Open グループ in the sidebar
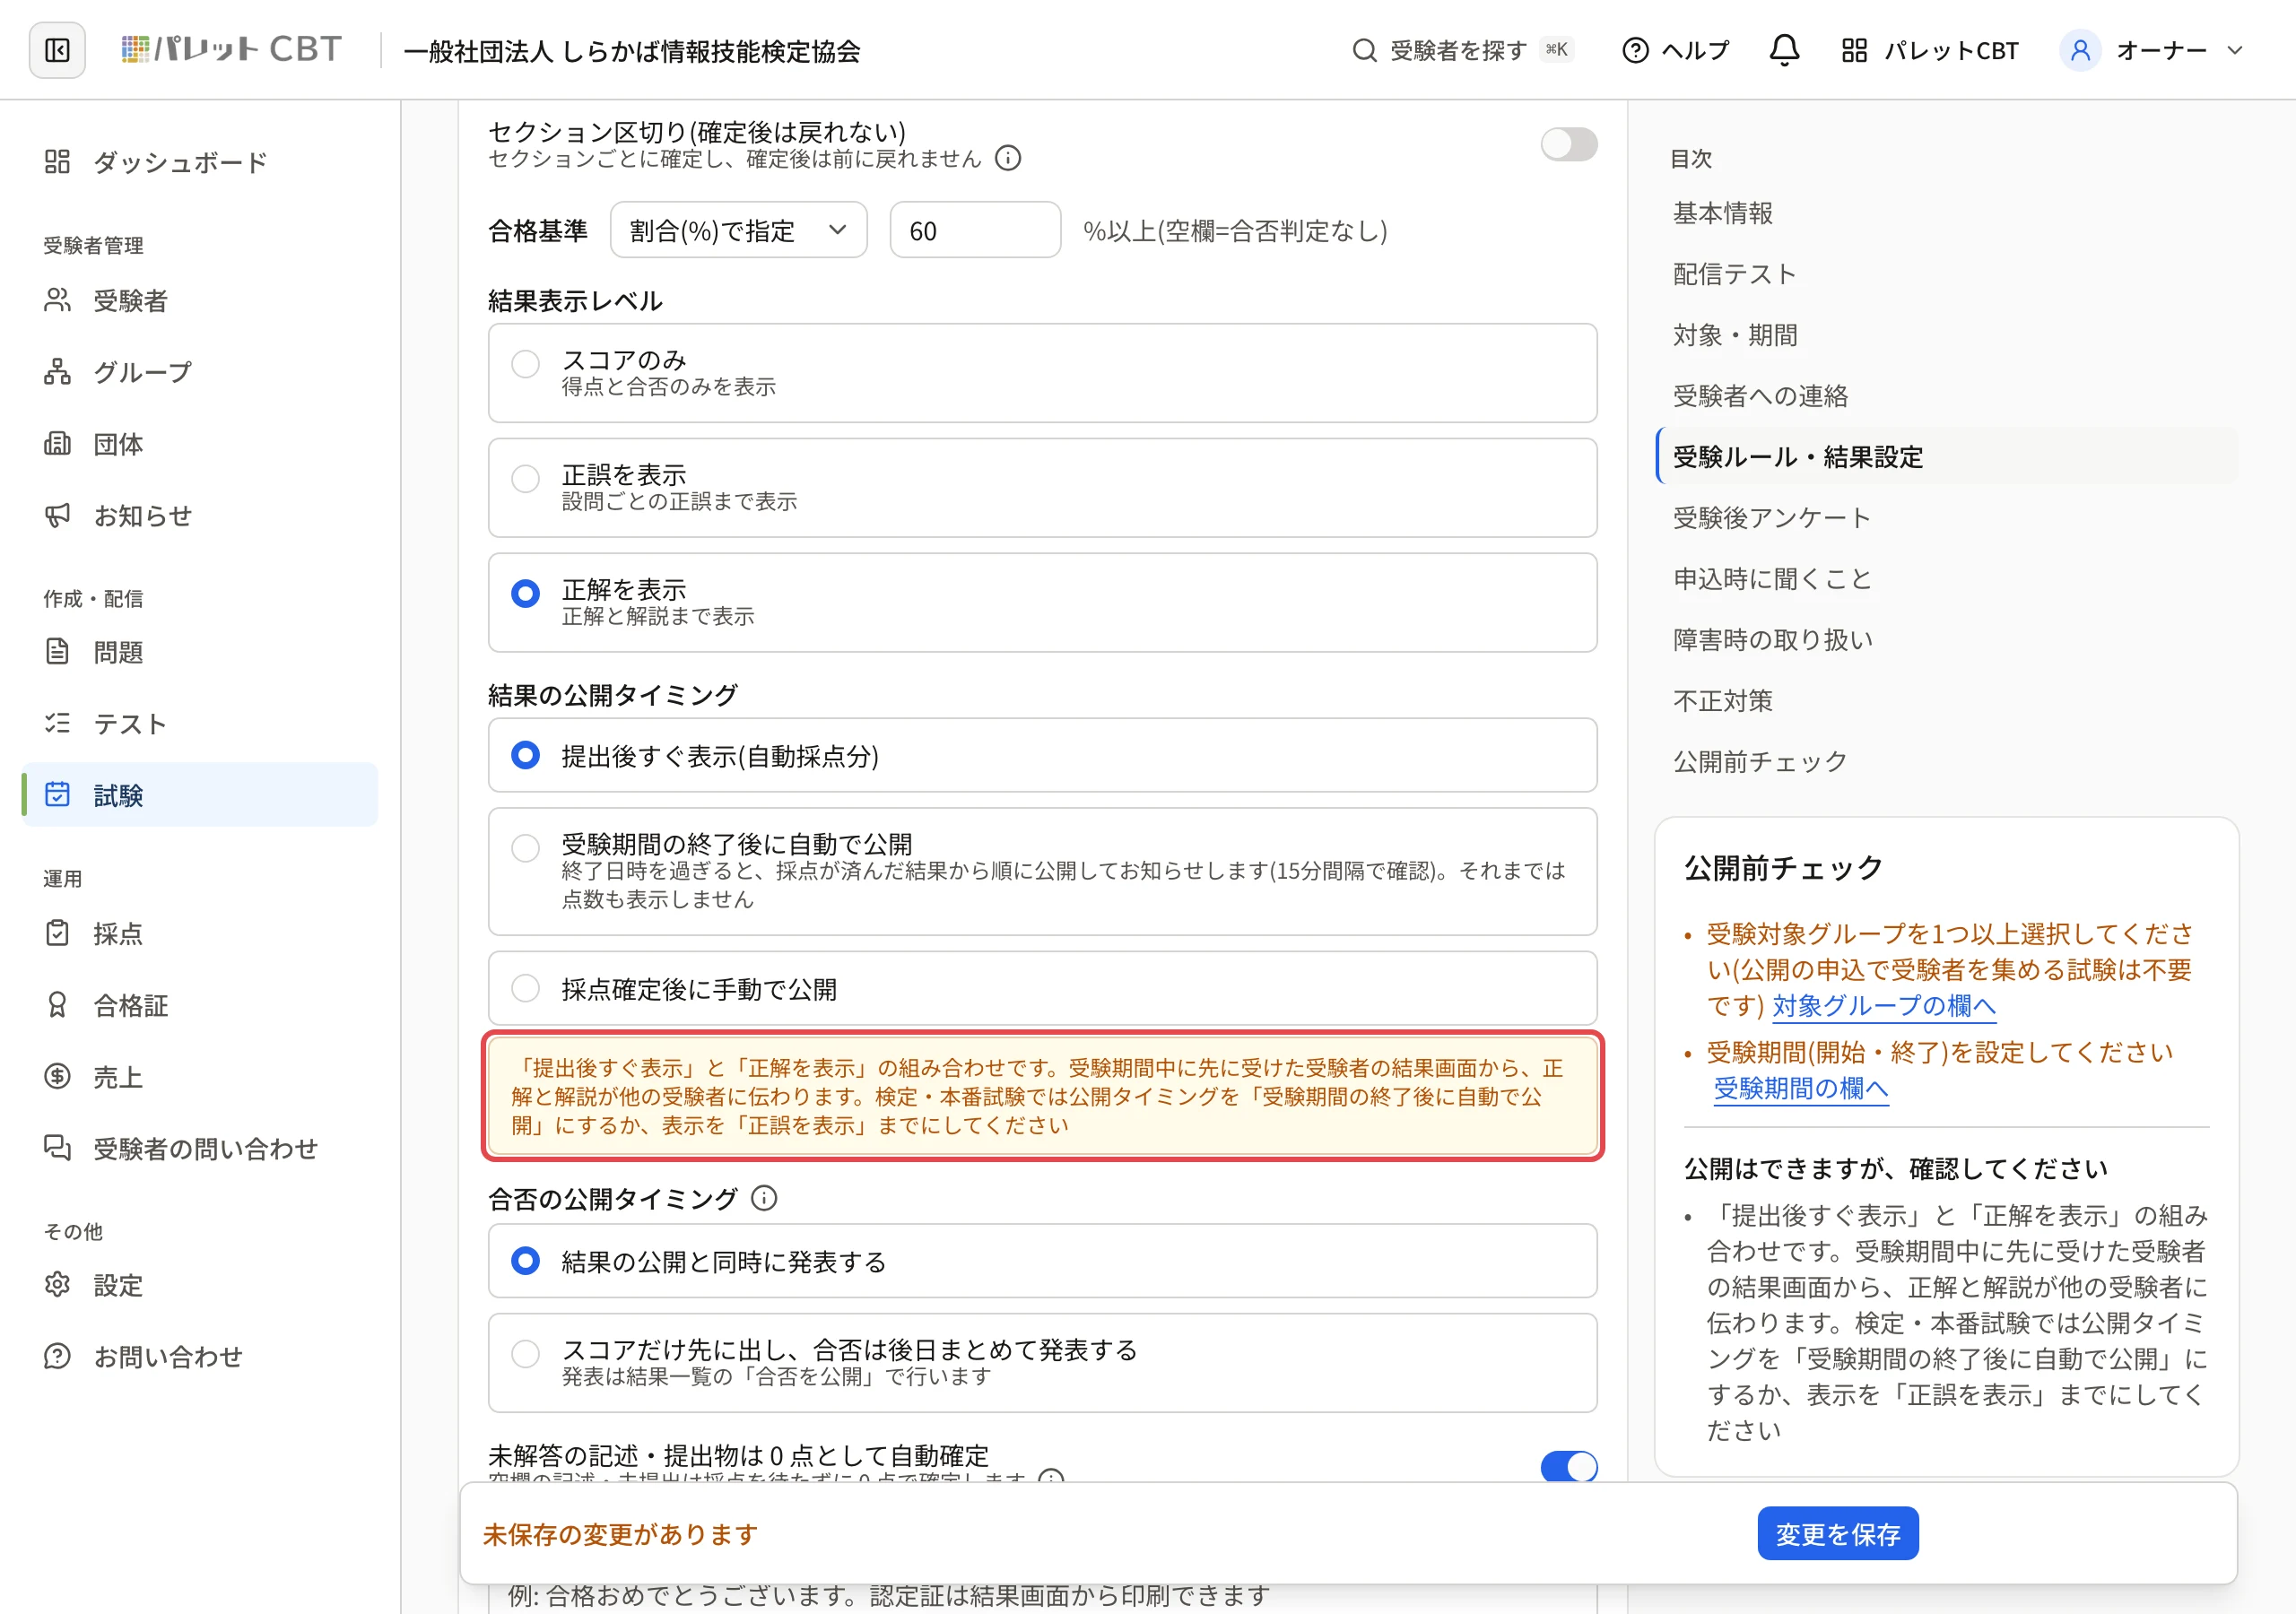 200,372
